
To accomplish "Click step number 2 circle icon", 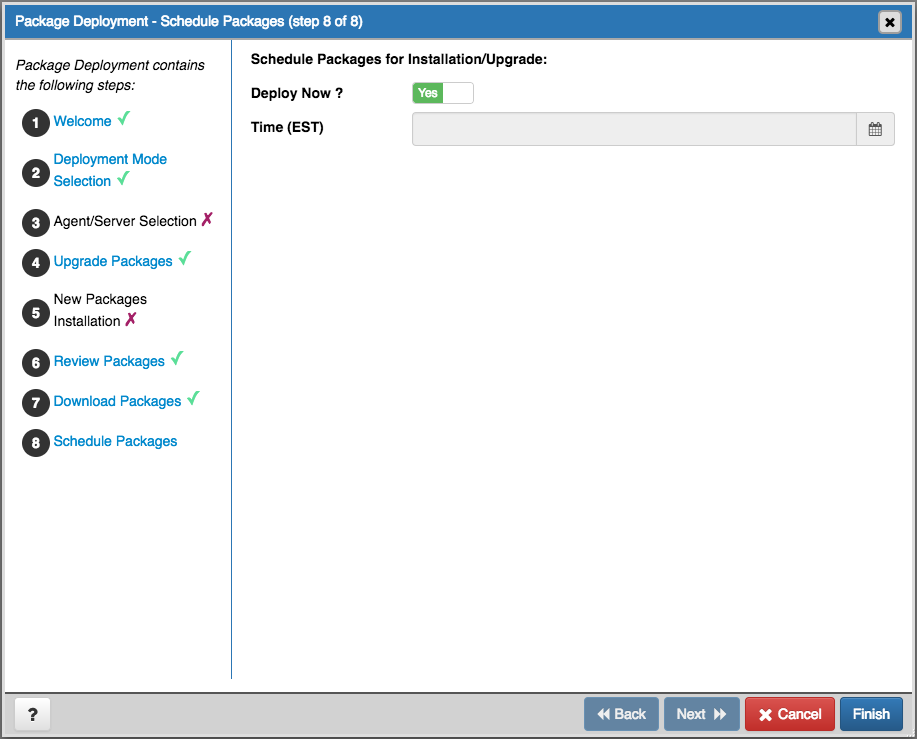I will [36, 173].
